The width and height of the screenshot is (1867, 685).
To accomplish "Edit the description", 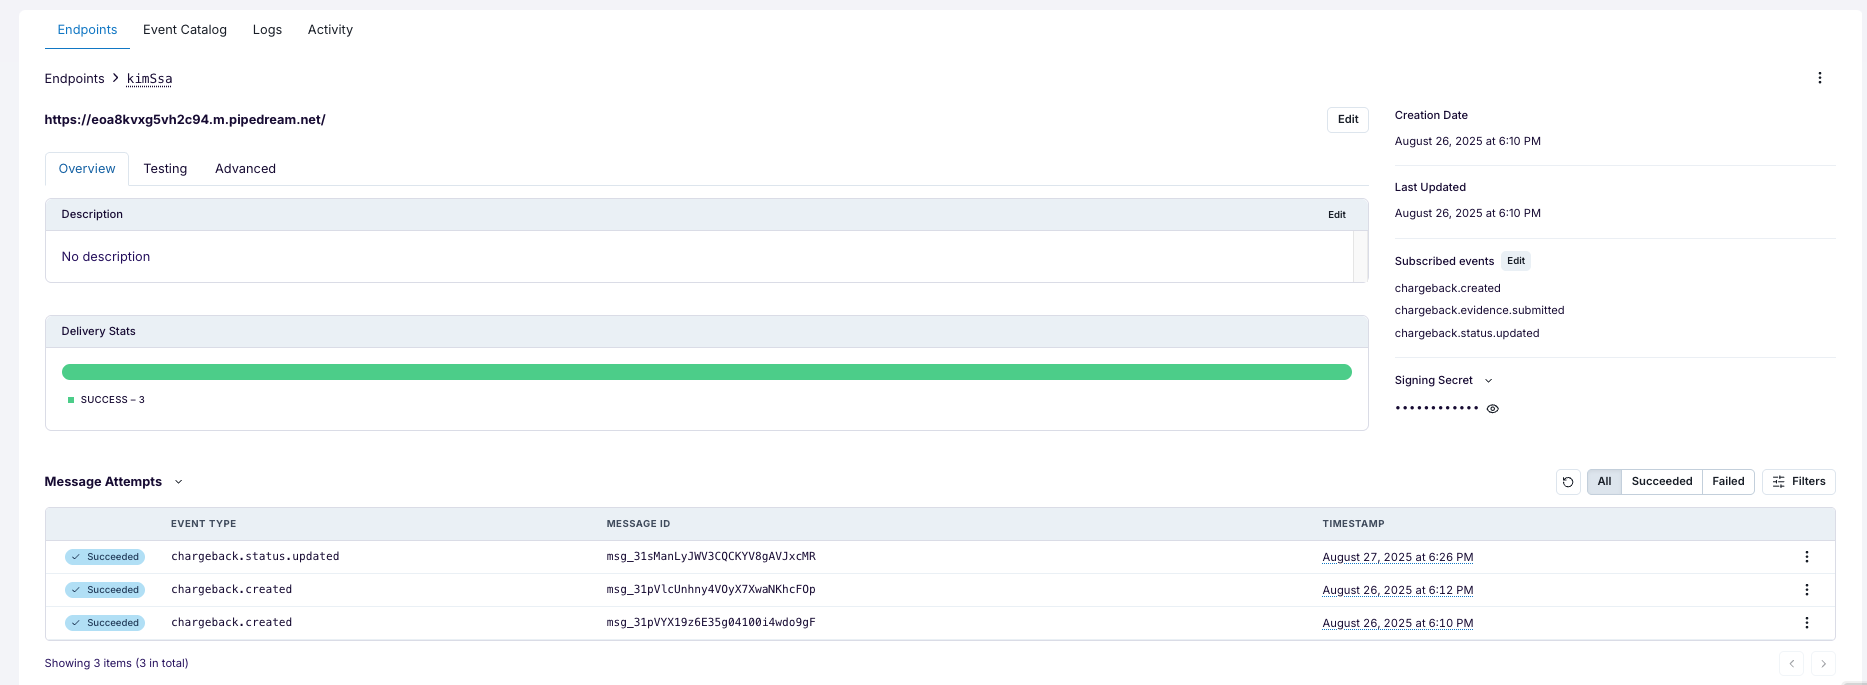I will tap(1336, 215).
